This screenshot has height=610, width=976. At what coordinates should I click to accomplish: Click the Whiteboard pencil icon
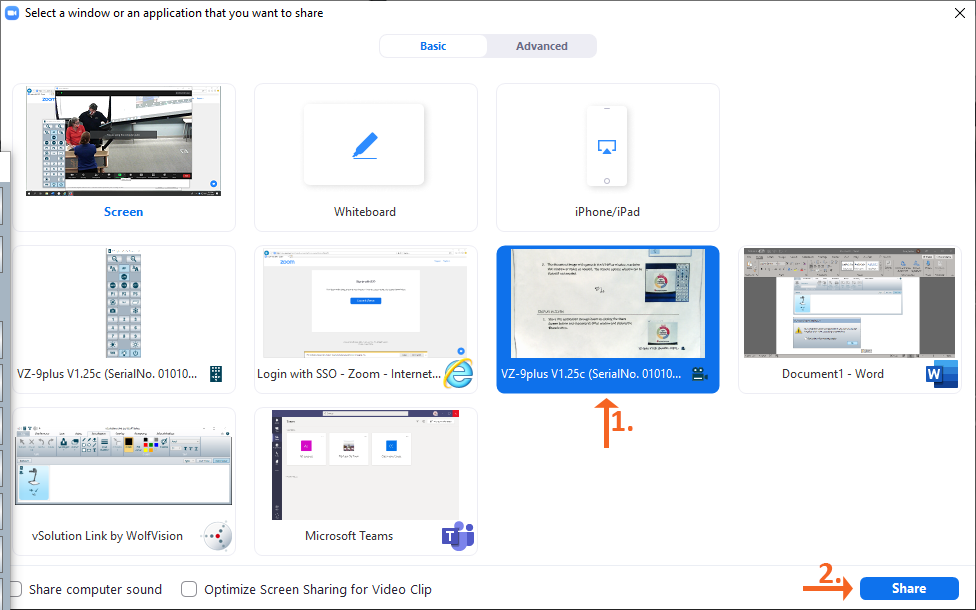(363, 144)
